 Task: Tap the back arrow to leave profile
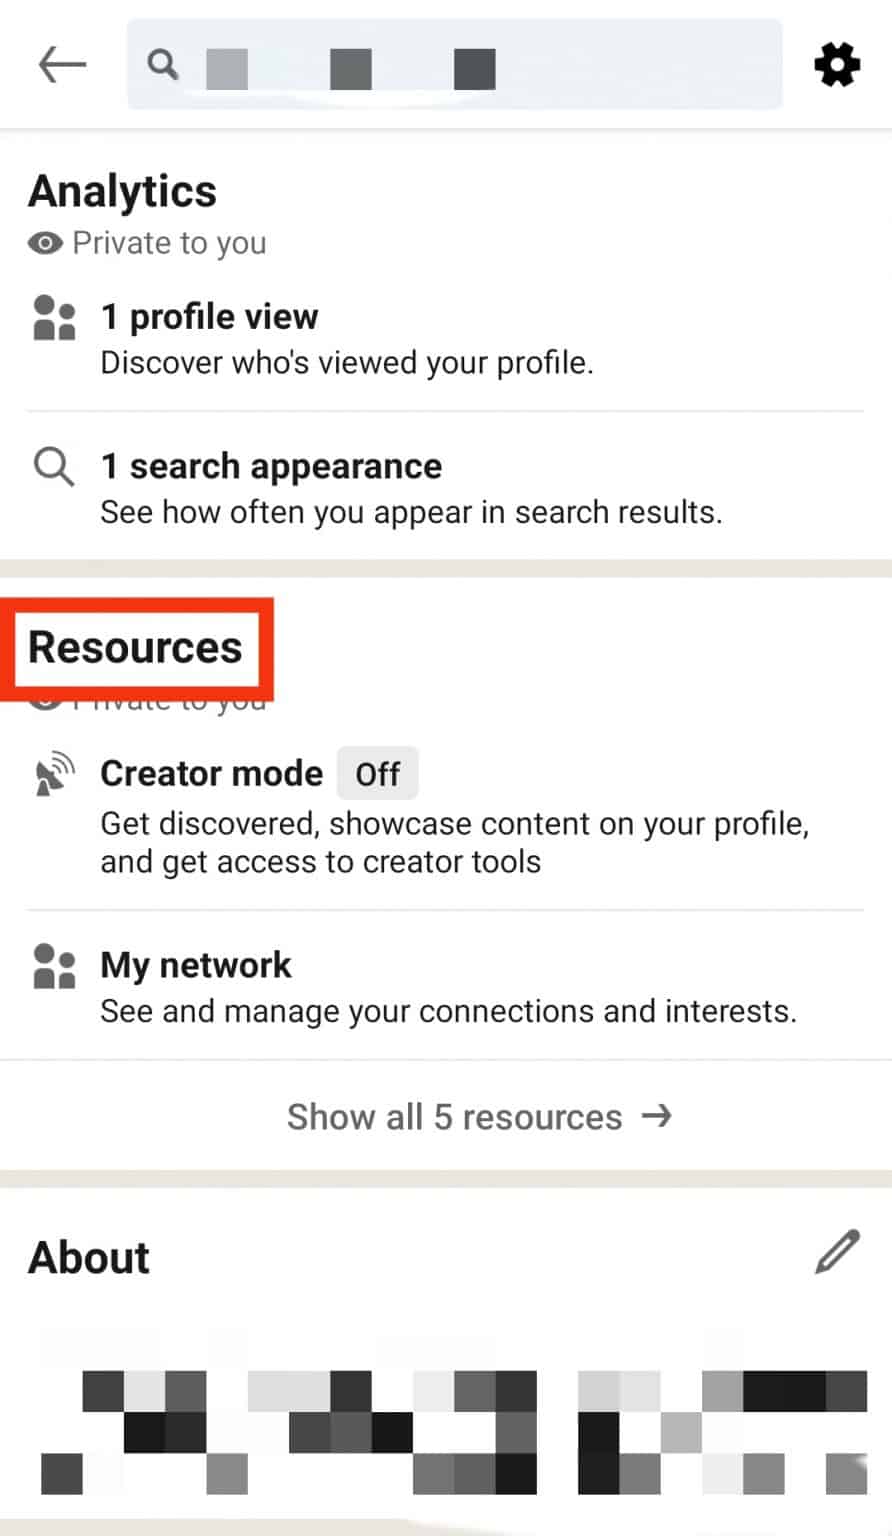(x=62, y=64)
